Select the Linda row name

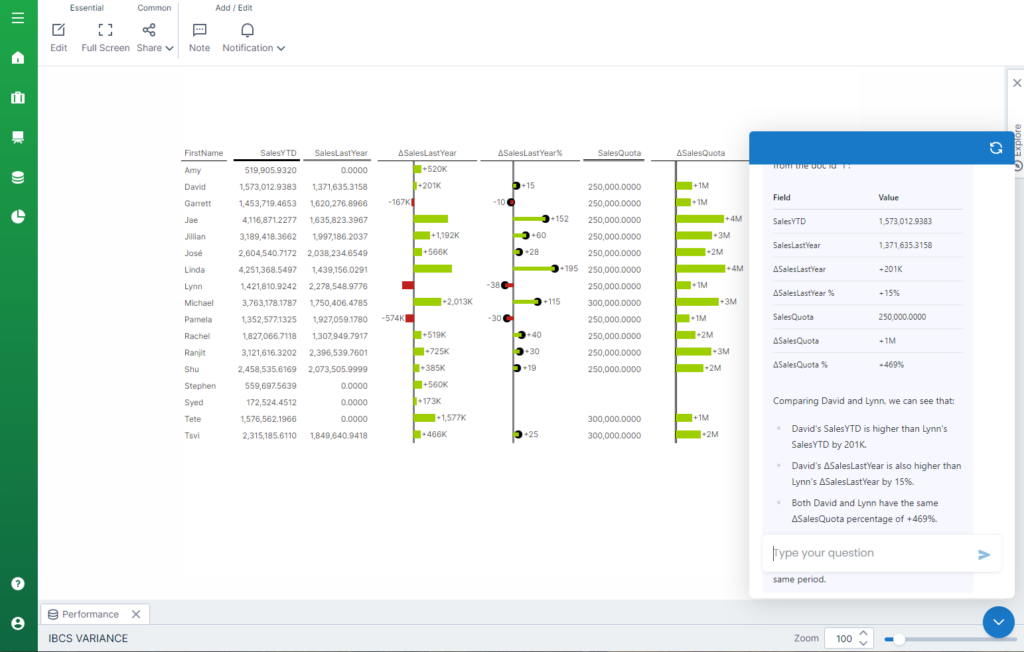195,270
